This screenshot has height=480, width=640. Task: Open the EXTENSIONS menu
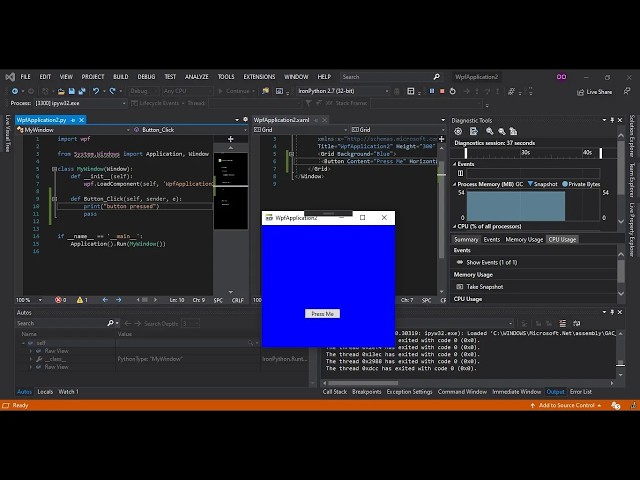pyautogui.click(x=259, y=77)
